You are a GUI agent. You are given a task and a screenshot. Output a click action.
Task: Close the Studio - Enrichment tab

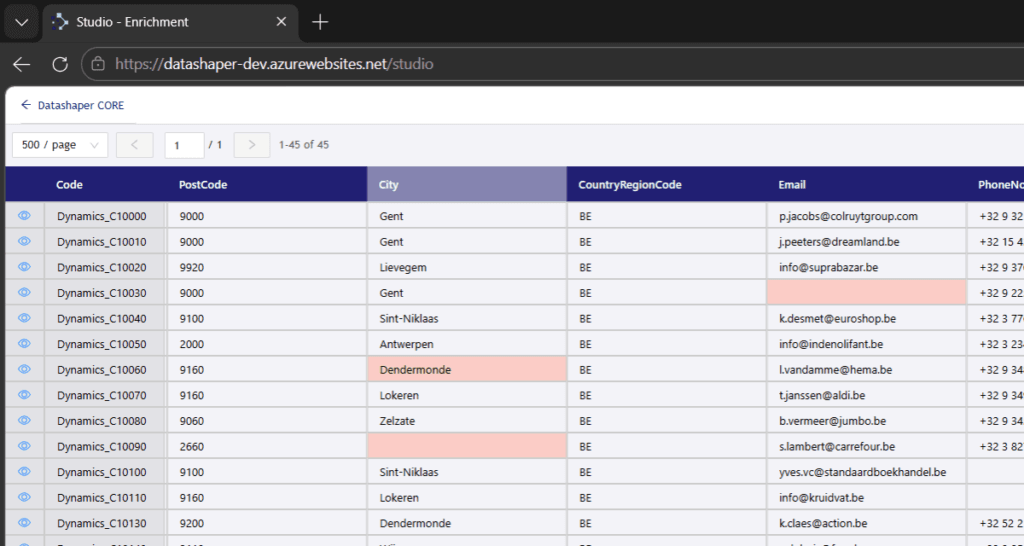pyautogui.click(x=281, y=22)
